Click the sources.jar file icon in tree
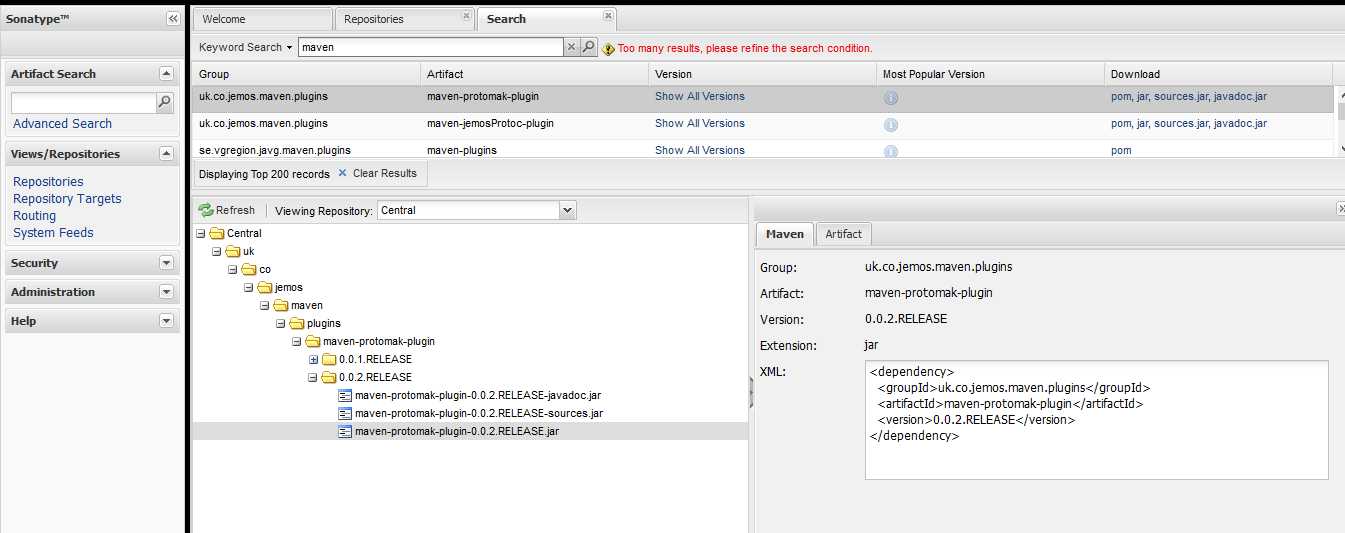The width and height of the screenshot is (1345, 533). [x=345, y=413]
